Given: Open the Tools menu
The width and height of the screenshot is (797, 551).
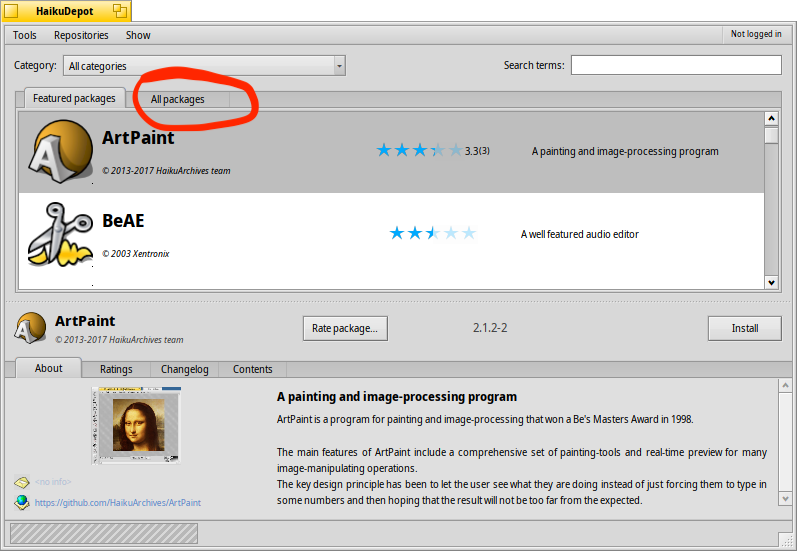Looking at the screenshot, I should 24,35.
